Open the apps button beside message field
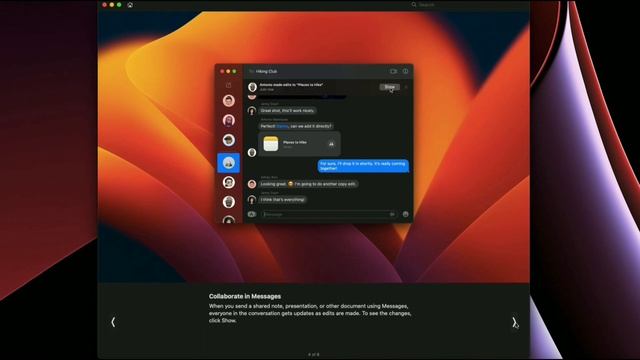This screenshot has width=640, height=360. [x=251, y=214]
